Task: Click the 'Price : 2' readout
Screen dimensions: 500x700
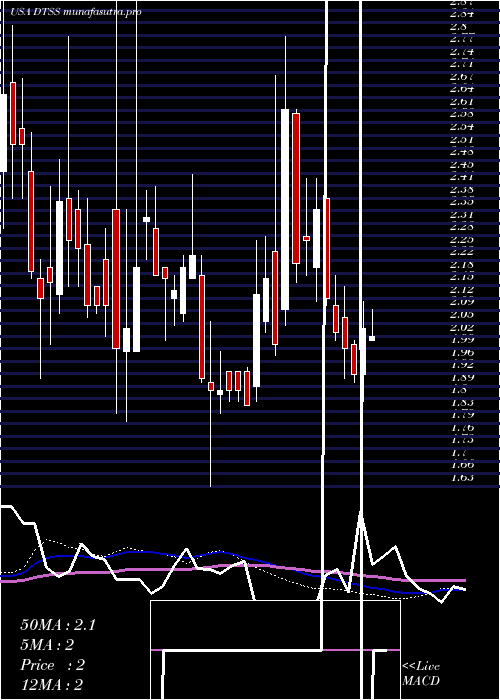Action: 52,665
